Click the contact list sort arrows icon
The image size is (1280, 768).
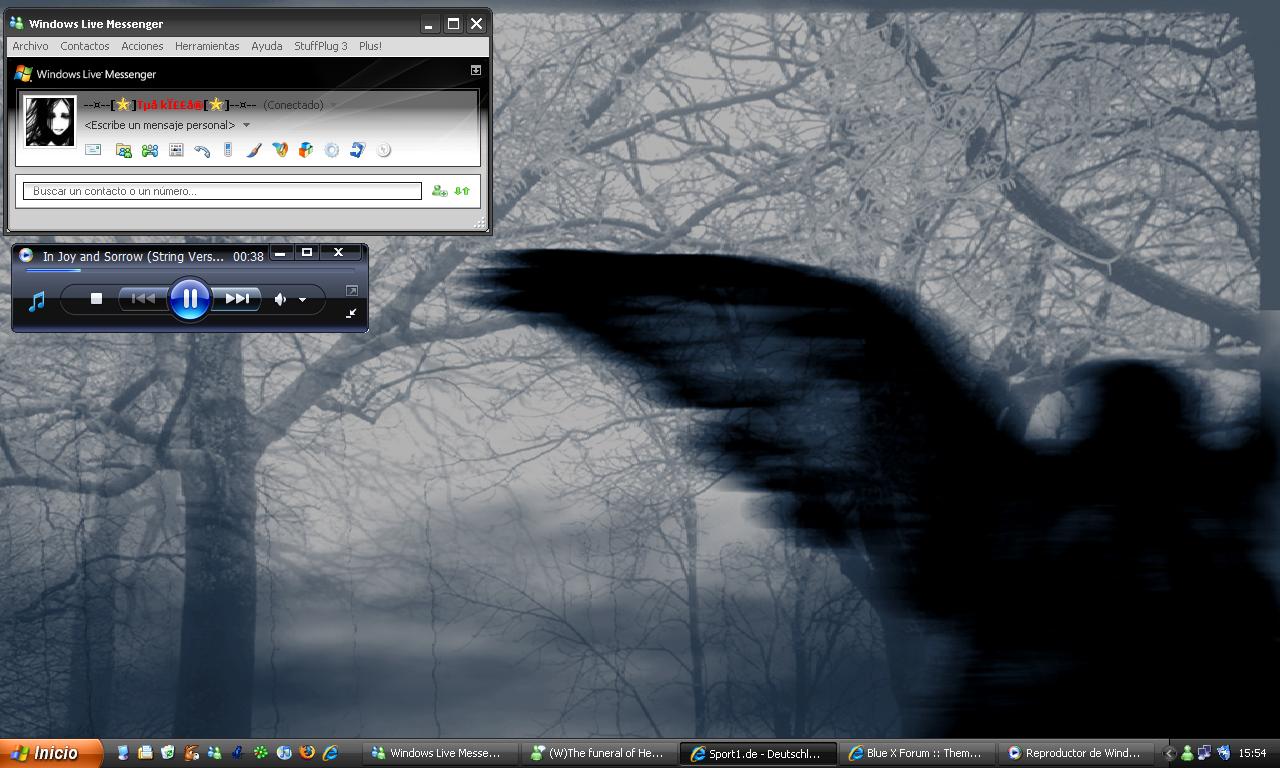click(x=462, y=191)
